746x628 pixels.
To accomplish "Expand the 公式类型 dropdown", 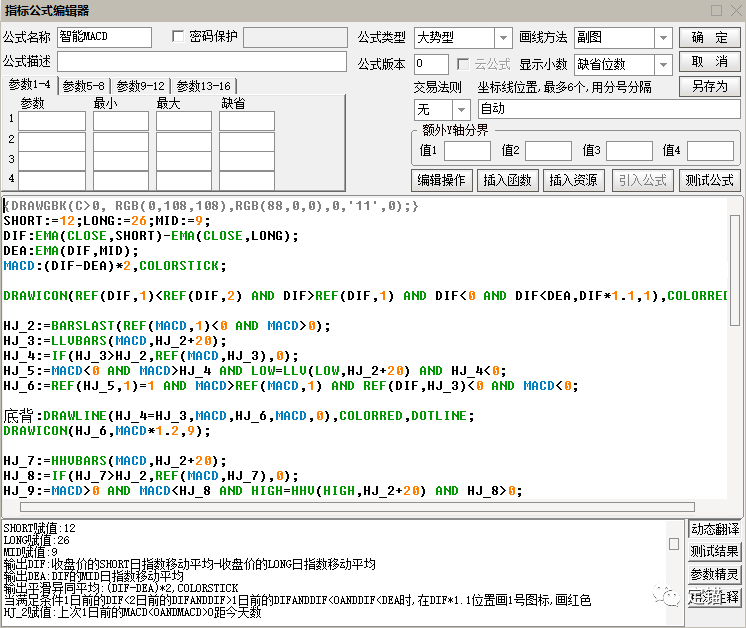I will coord(503,38).
